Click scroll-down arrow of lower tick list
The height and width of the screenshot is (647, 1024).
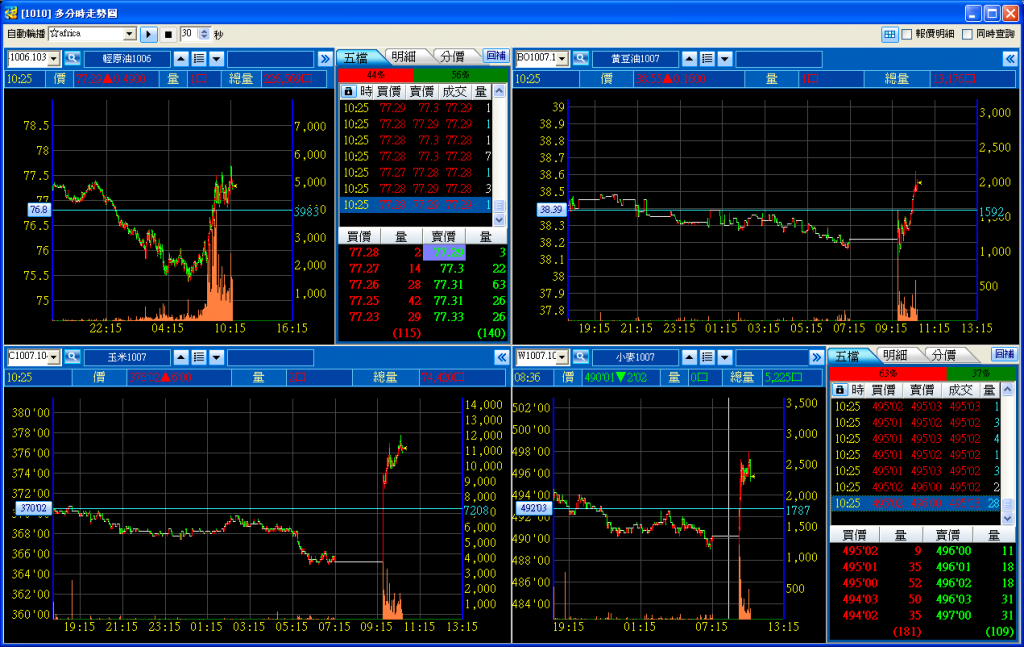[x=1008, y=519]
